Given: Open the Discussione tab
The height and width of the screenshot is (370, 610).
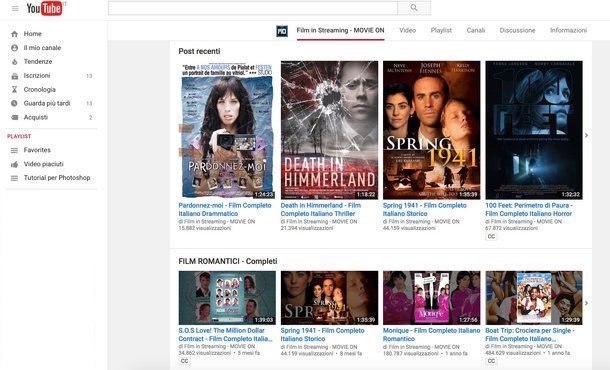Looking at the screenshot, I should [x=517, y=30].
